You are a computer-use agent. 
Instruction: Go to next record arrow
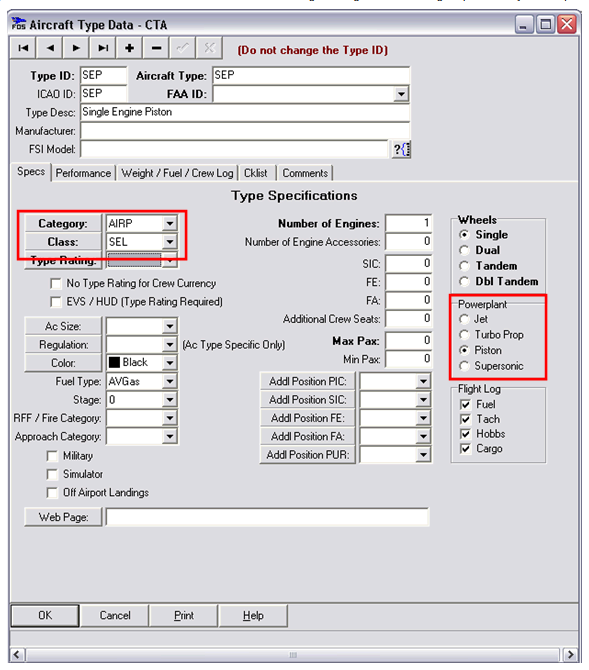76,48
